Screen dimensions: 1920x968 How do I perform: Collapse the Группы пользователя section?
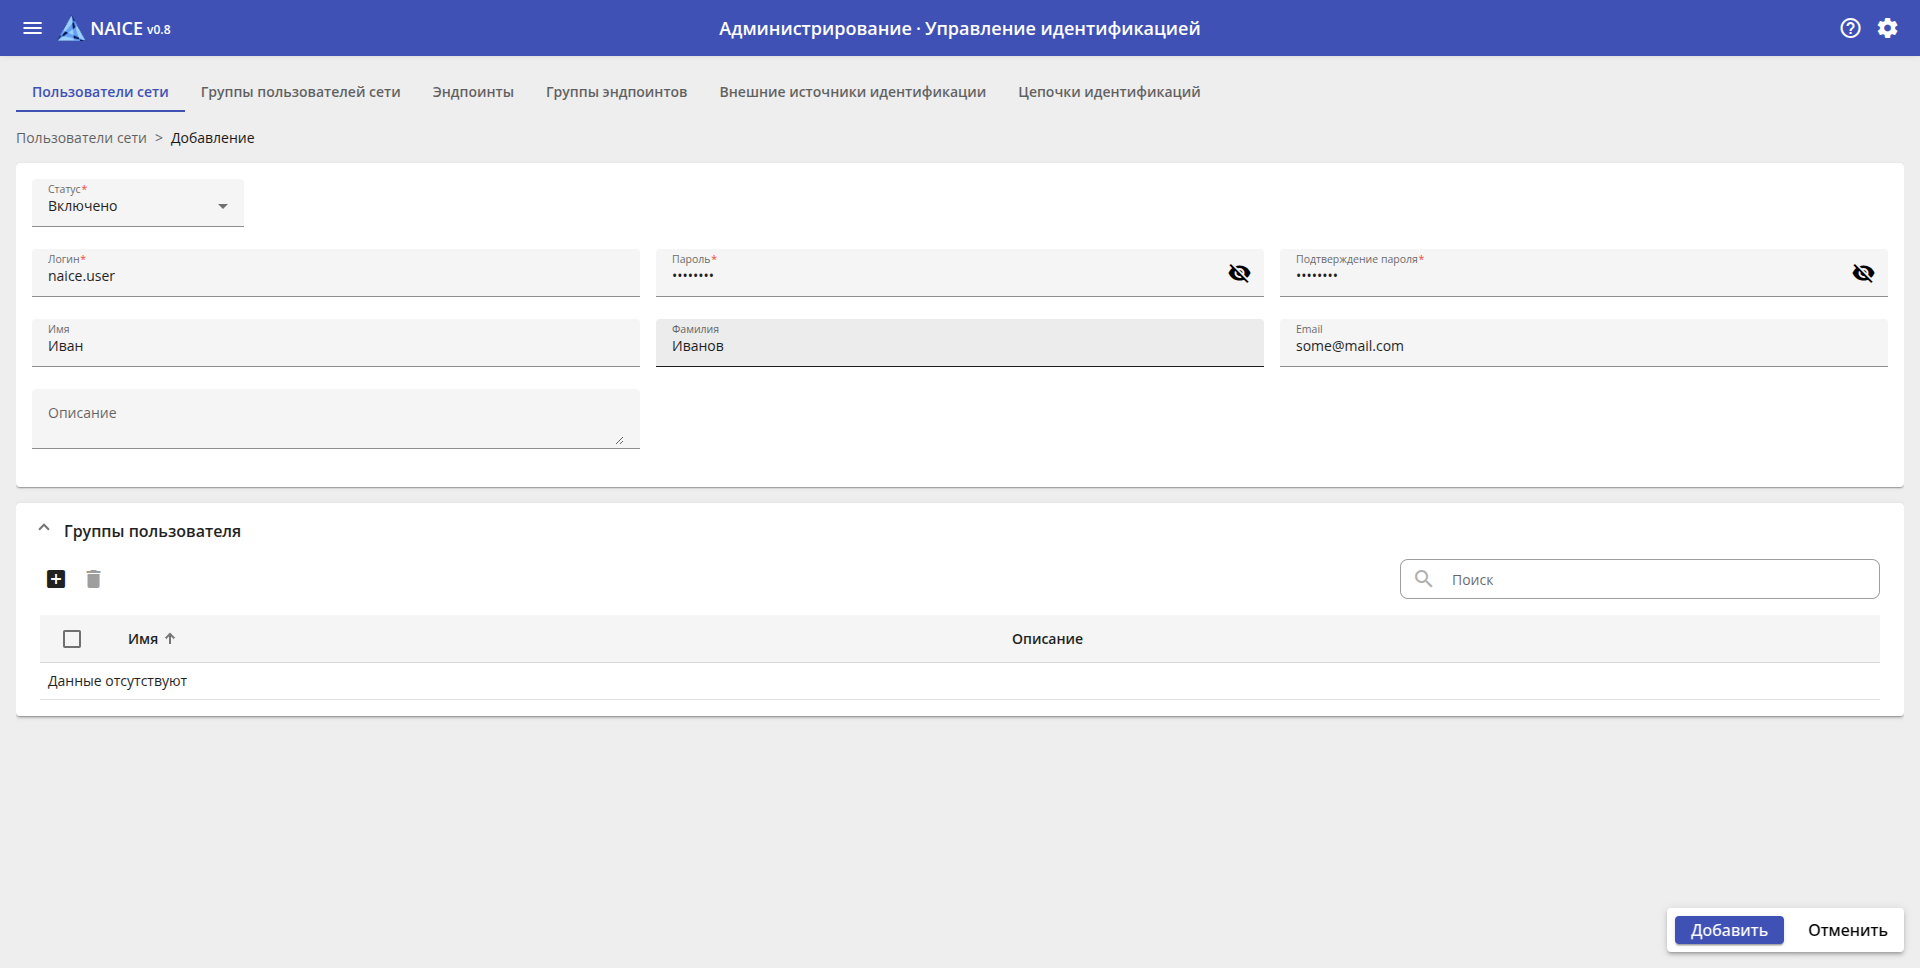[44, 529]
